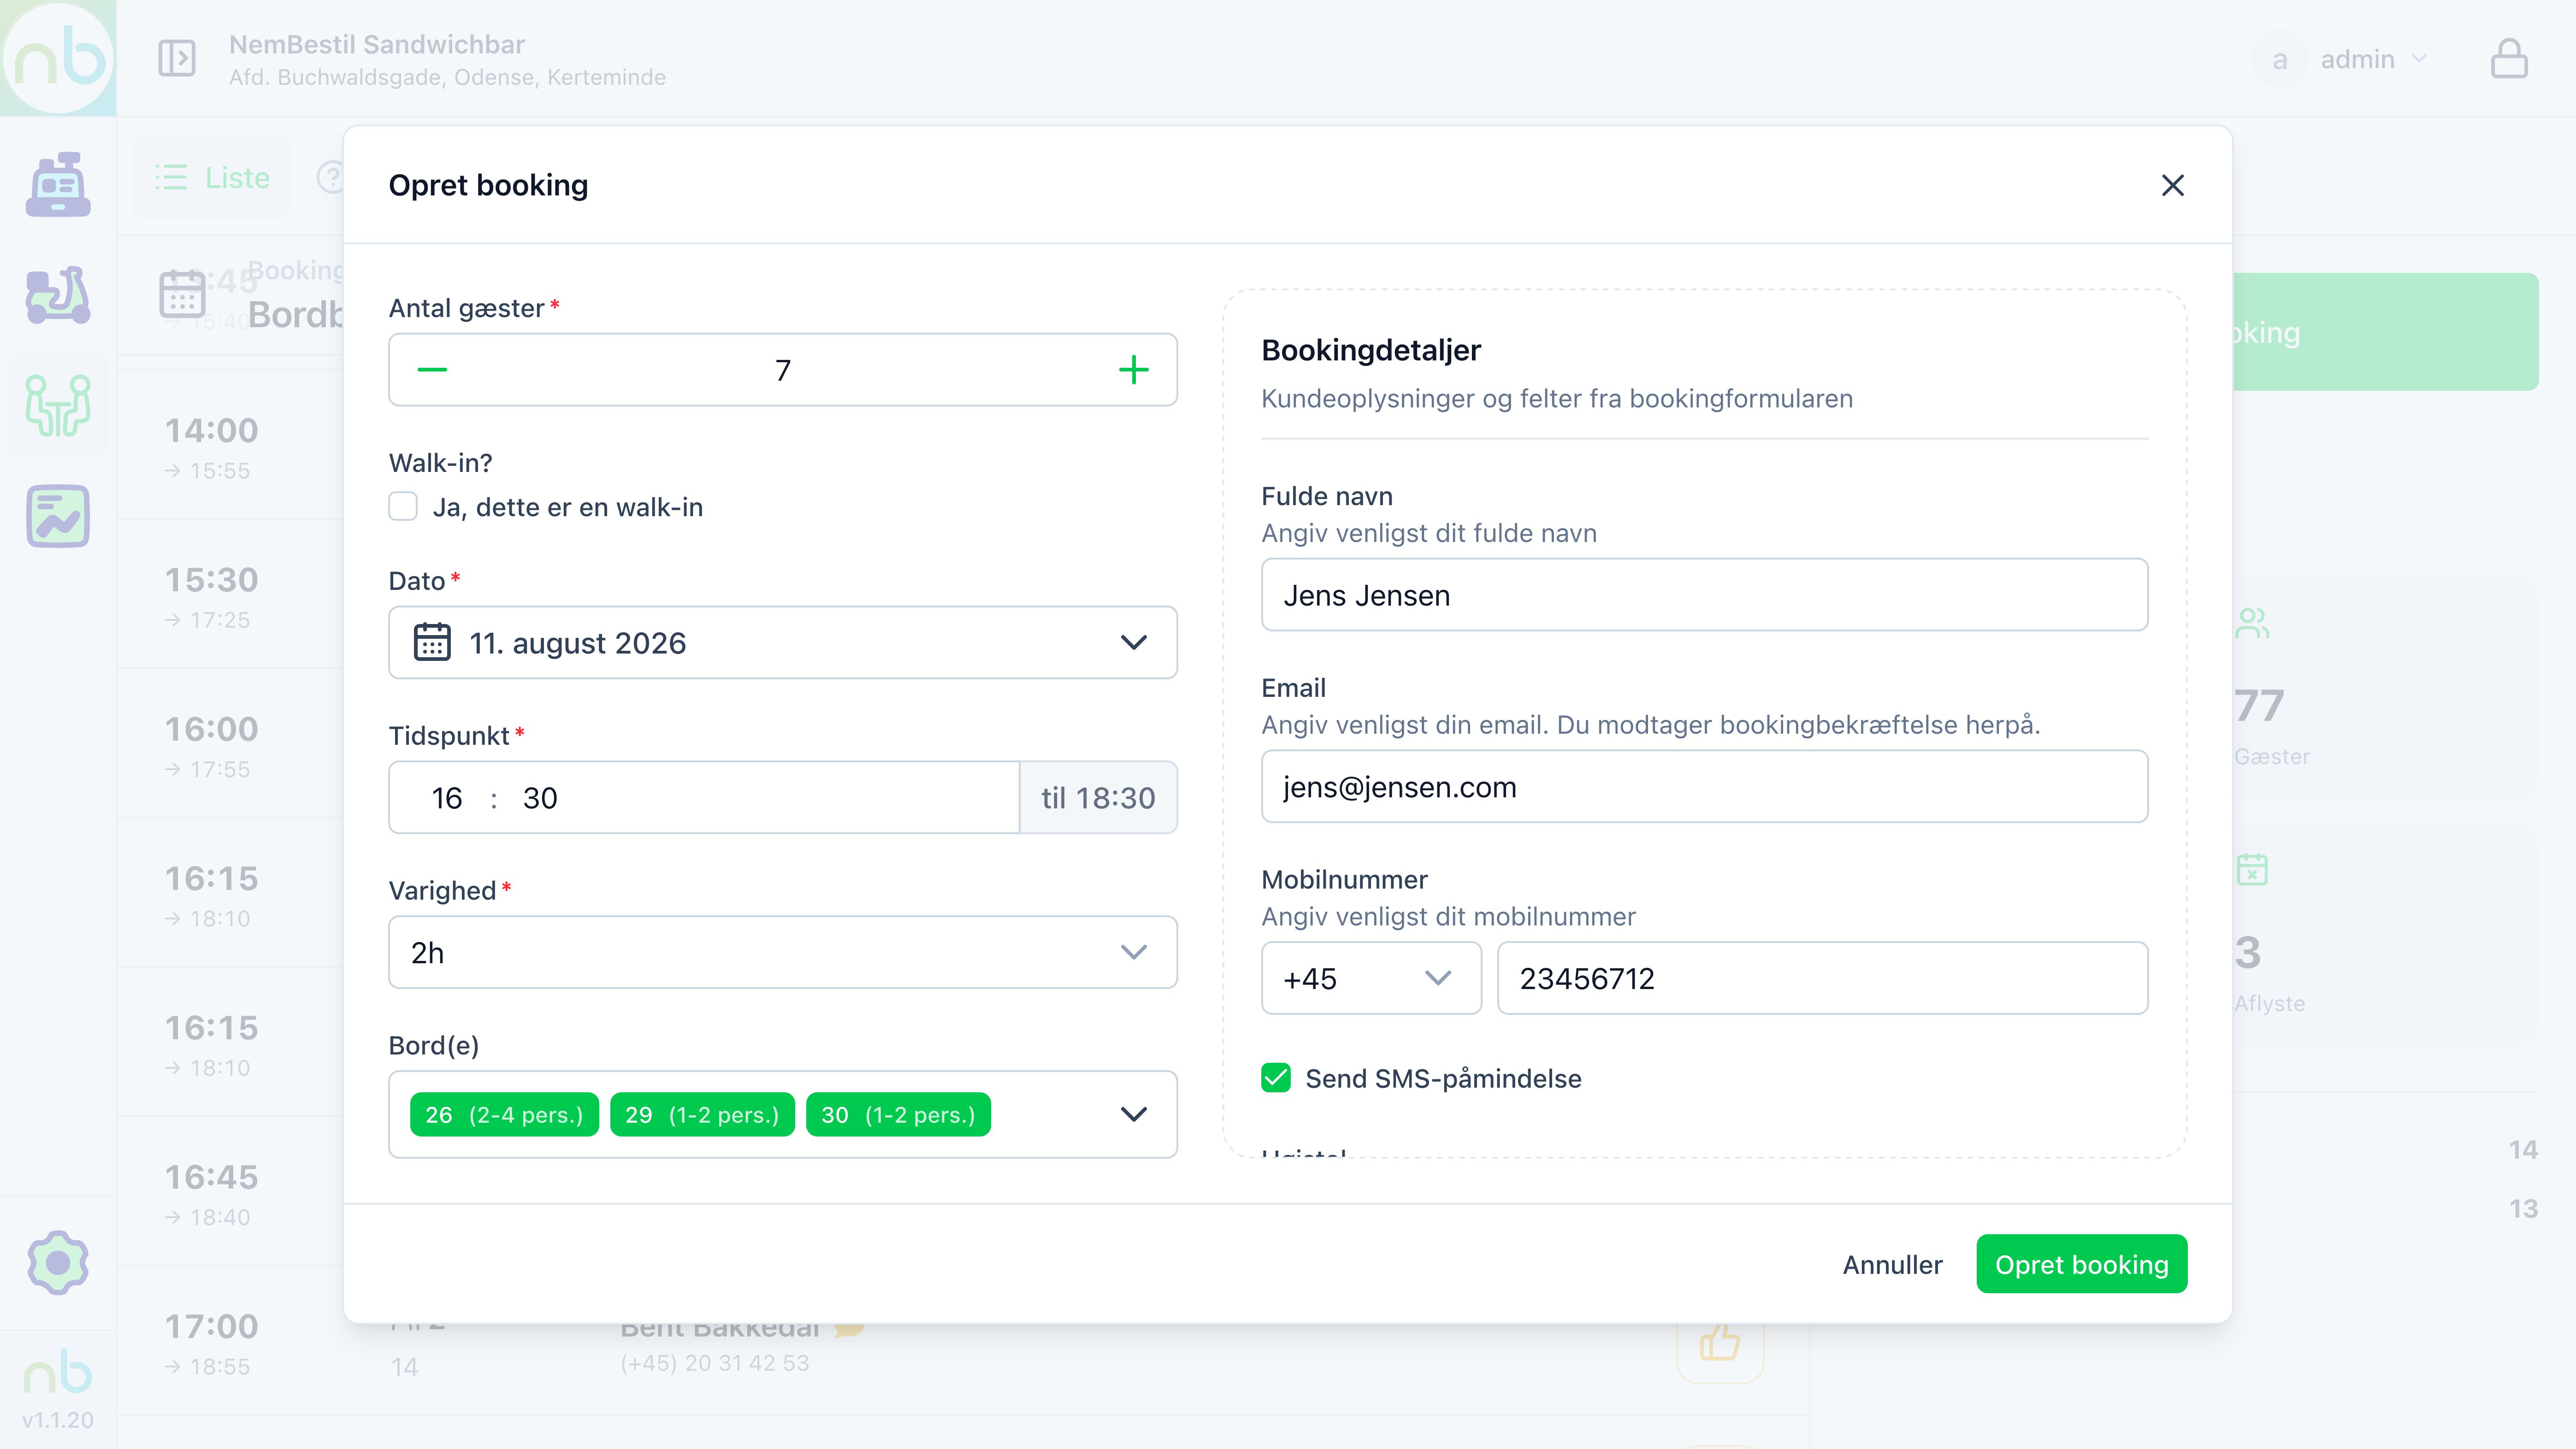
Task: Toggle the sidebar collapse icon
Action: 177,58
